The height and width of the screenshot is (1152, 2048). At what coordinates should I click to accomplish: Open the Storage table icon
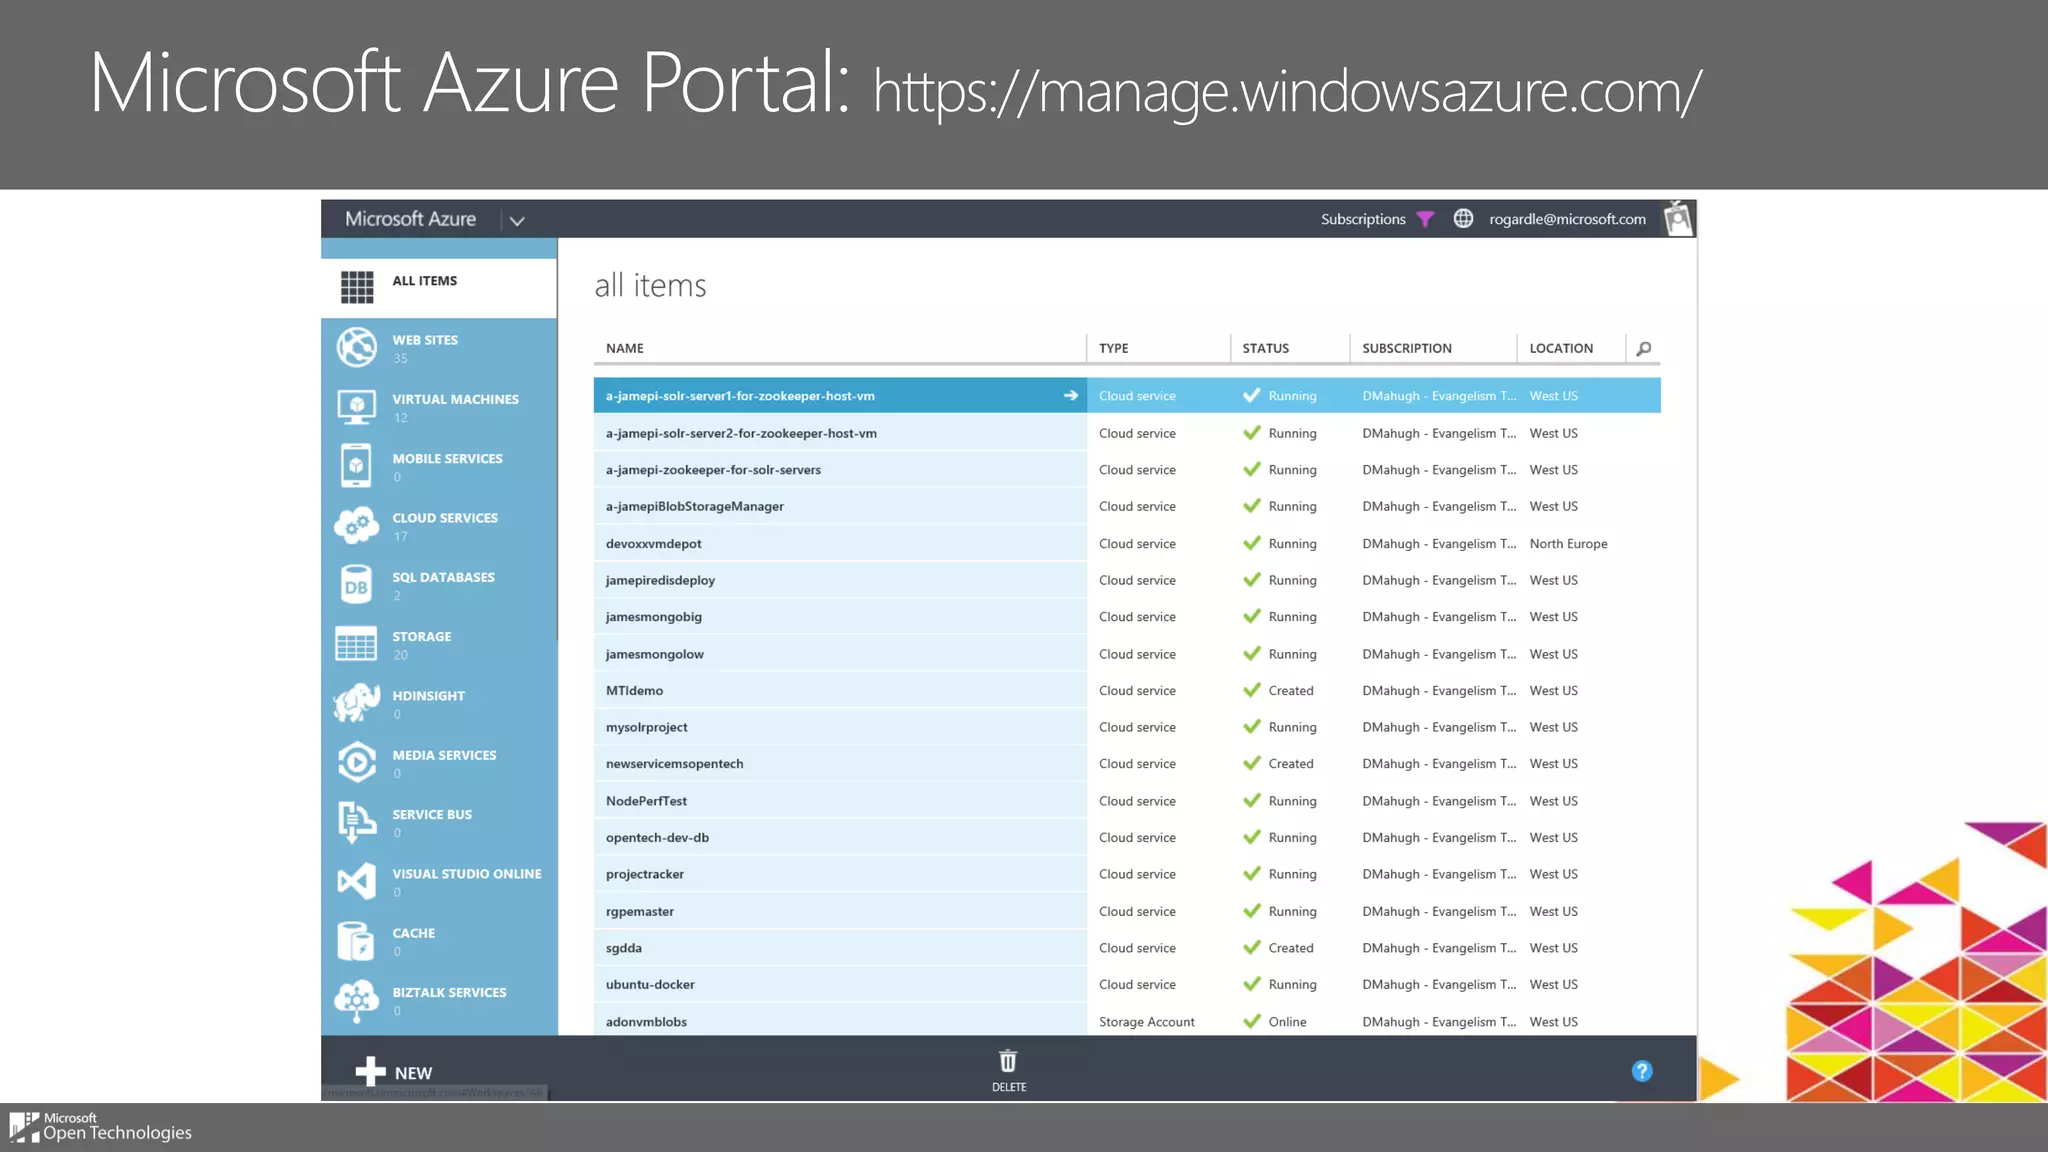point(356,645)
